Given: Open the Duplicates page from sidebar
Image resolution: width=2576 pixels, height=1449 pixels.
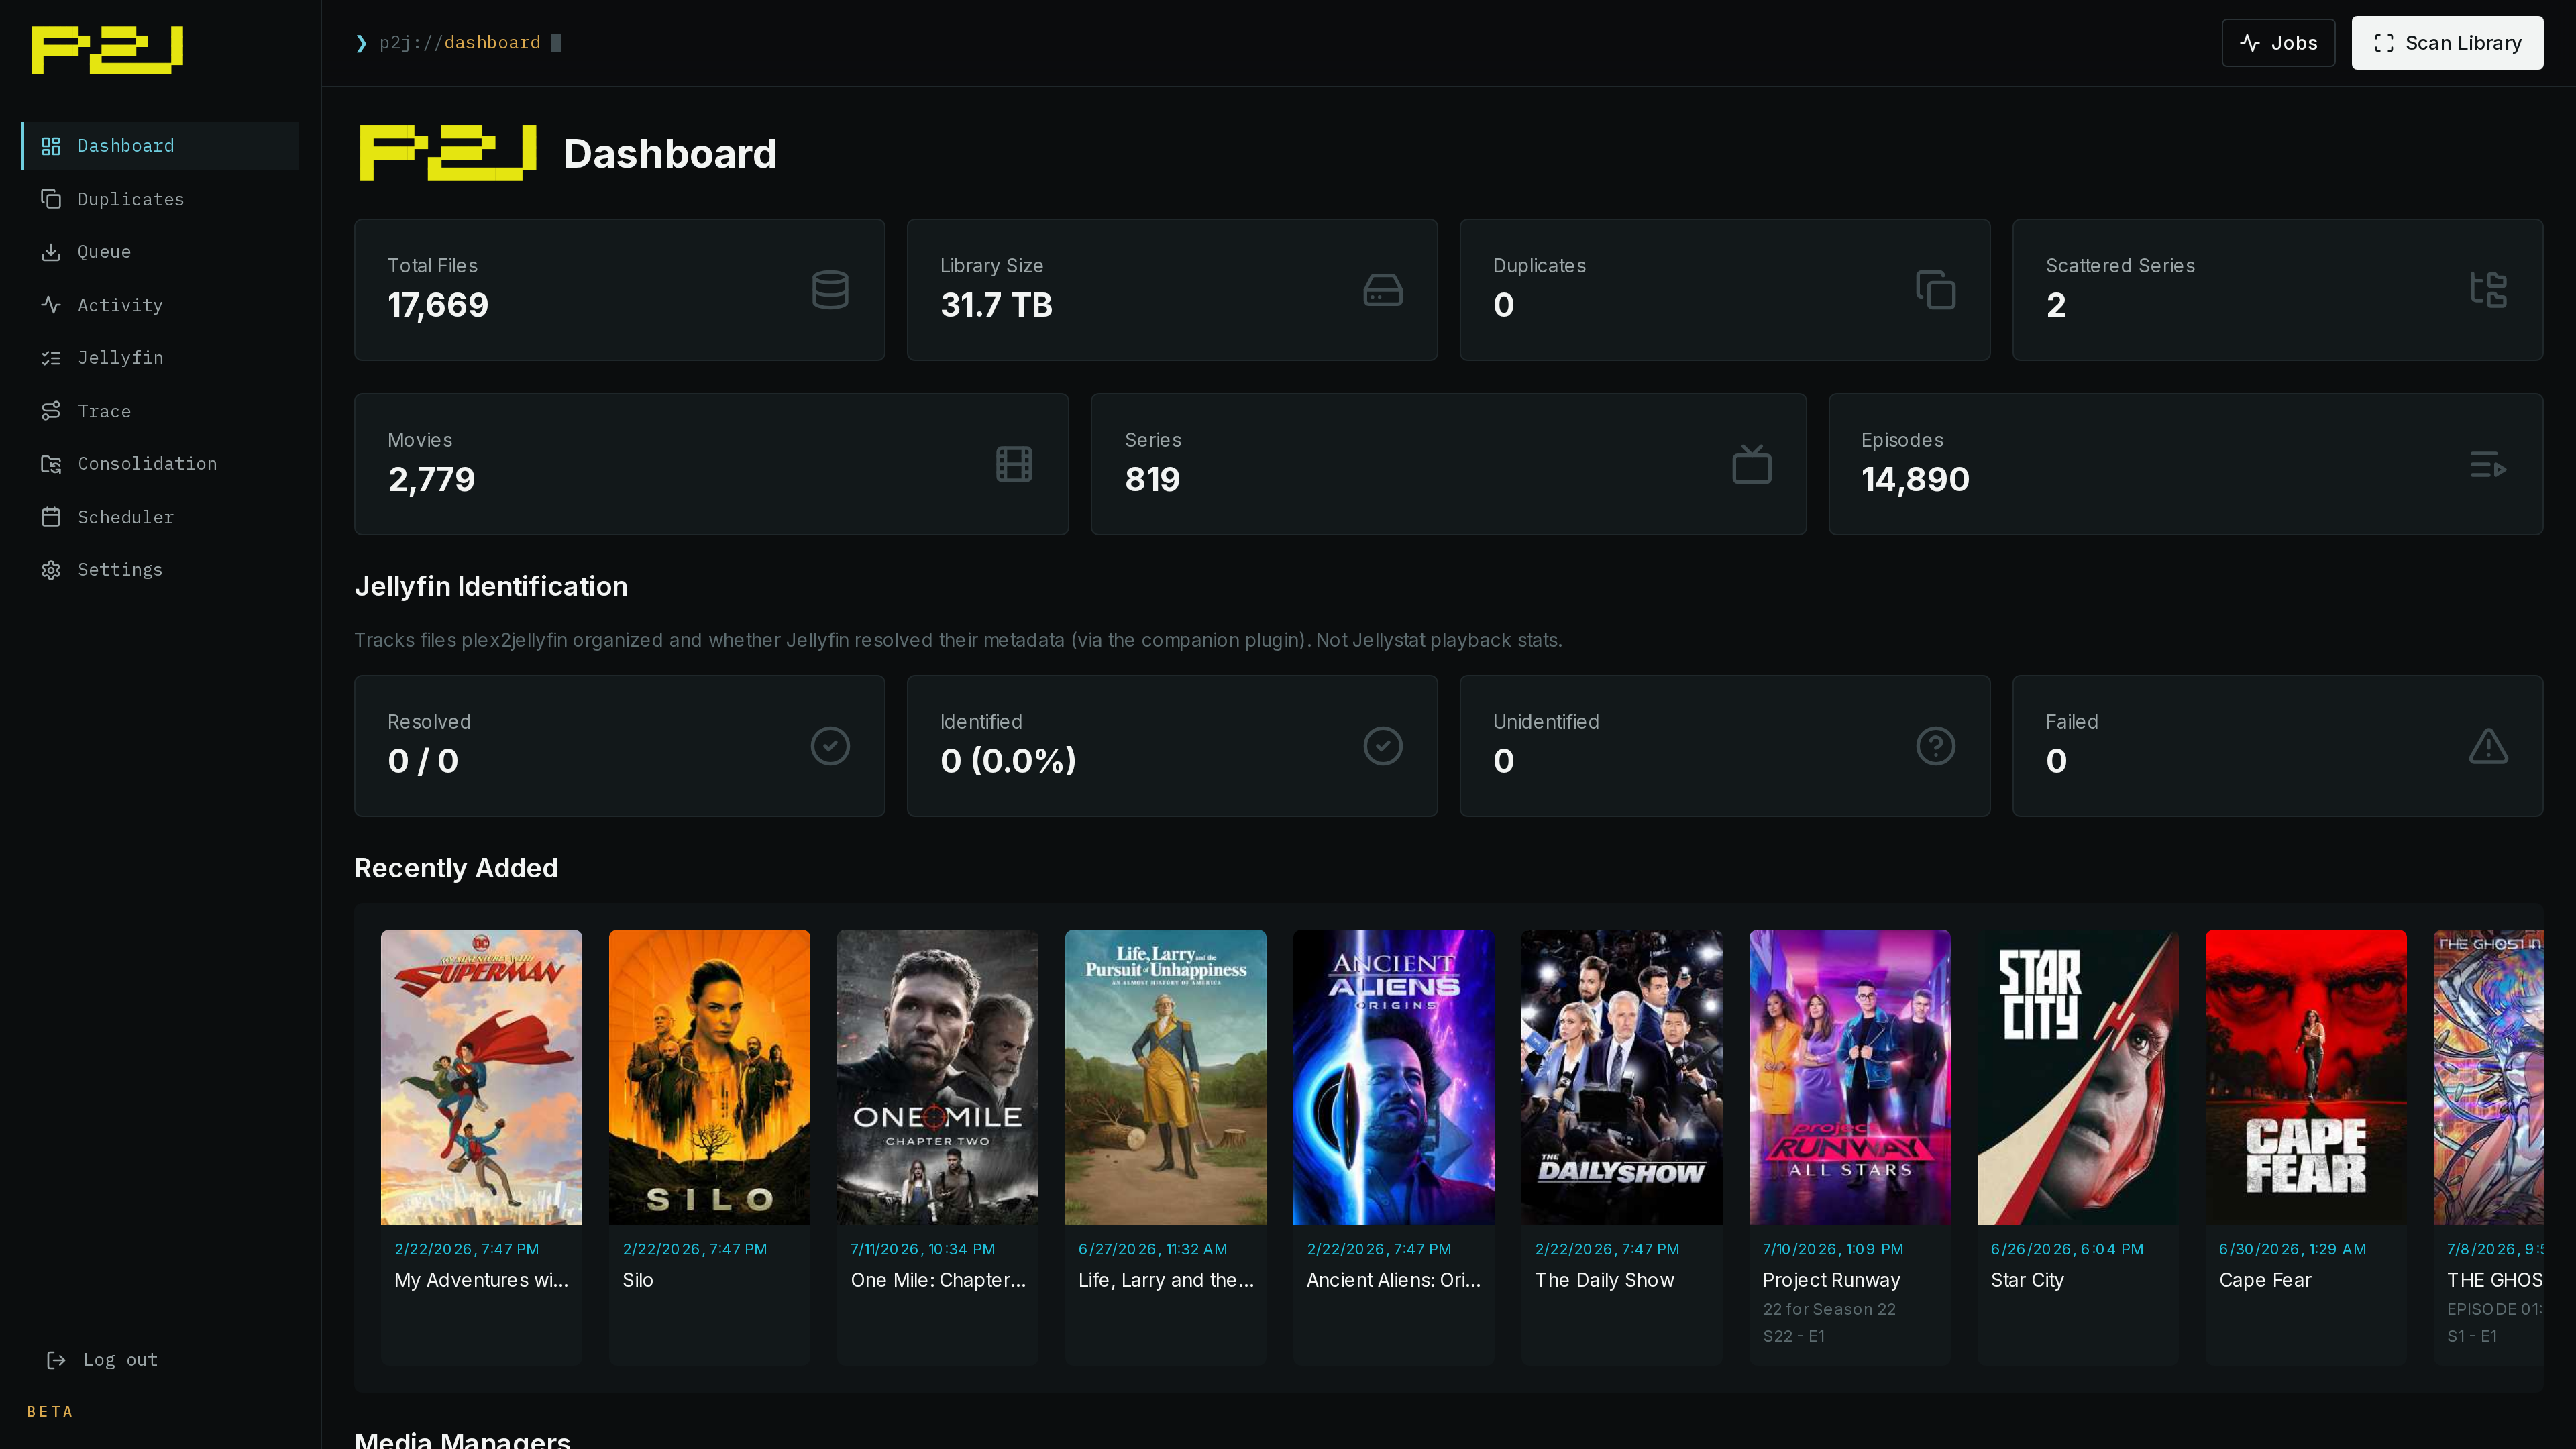Looking at the screenshot, I should pyautogui.click(x=160, y=199).
